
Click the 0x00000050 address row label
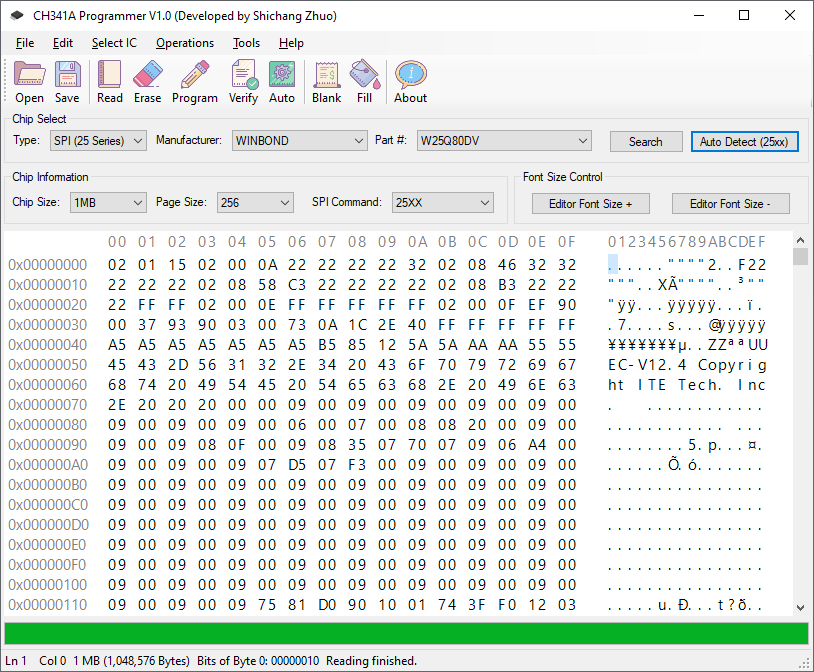(48, 365)
